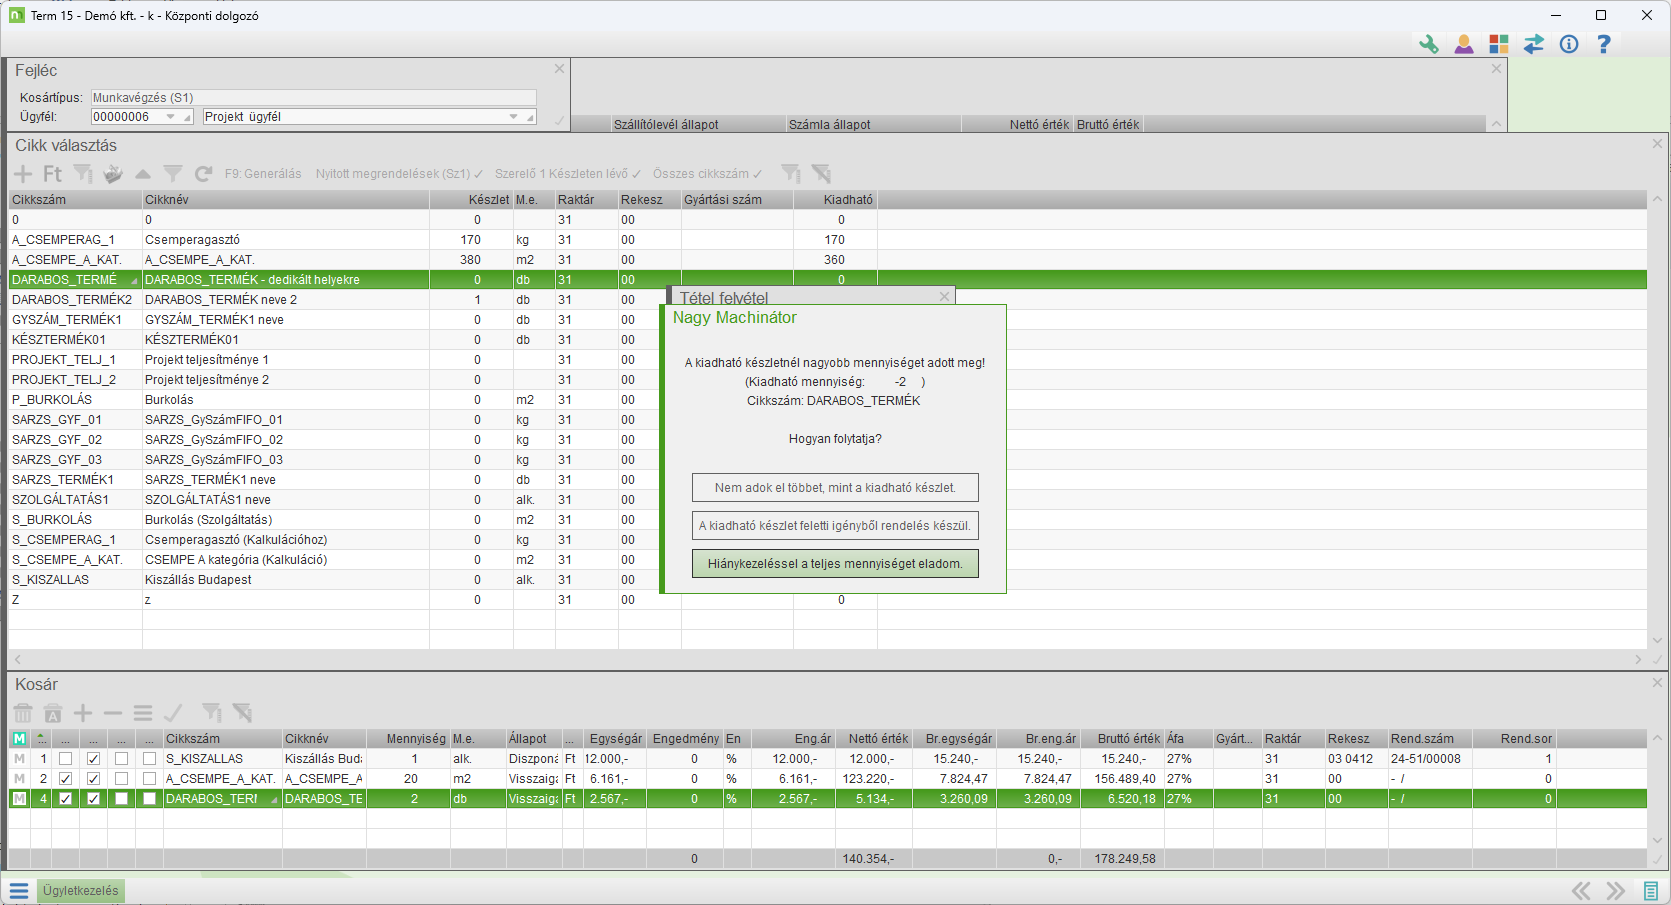
Task: Toggle first checkbox in DARABOS basket row
Action: click(x=66, y=799)
